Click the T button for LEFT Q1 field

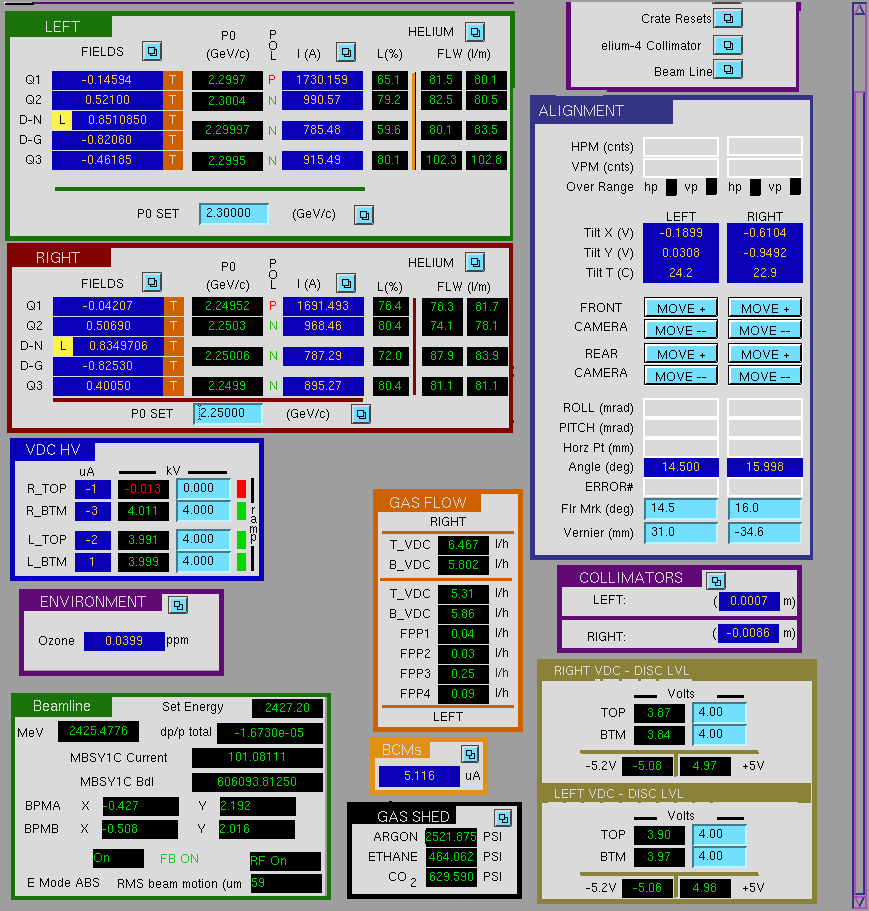click(173, 80)
